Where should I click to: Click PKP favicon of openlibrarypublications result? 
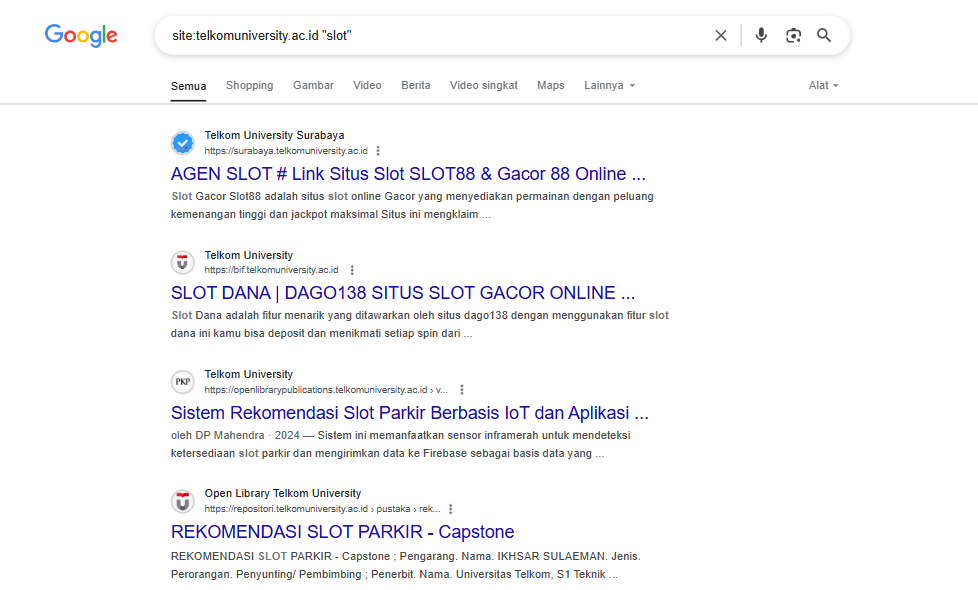[183, 382]
